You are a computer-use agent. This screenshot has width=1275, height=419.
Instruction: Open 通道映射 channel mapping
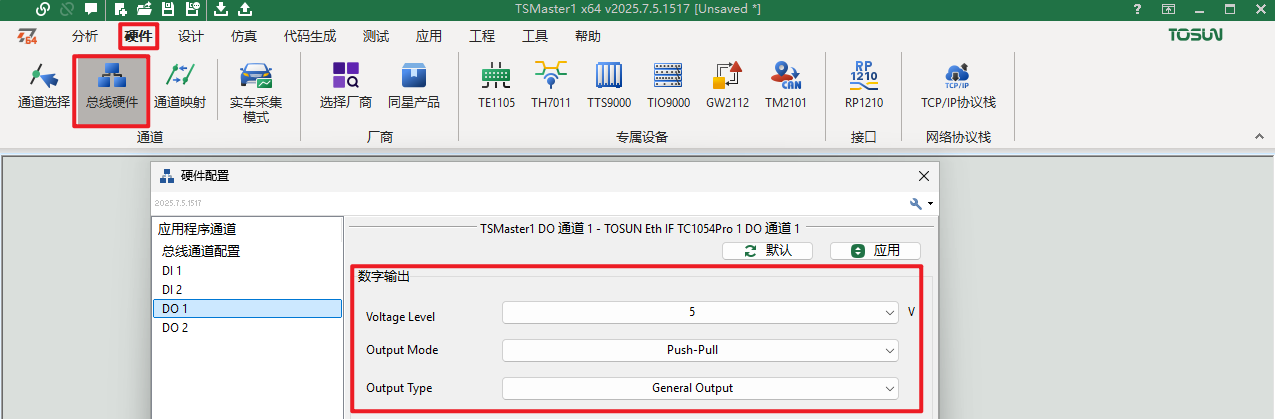tap(180, 87)
